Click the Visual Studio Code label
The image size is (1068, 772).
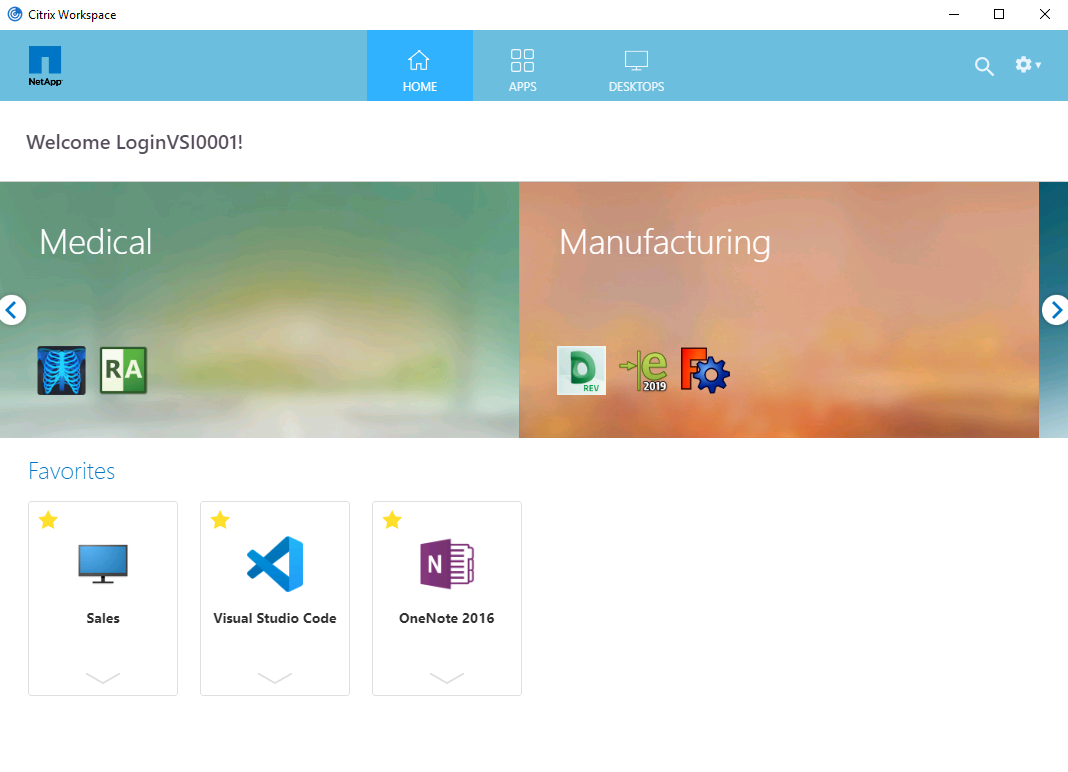pos(275,618)
